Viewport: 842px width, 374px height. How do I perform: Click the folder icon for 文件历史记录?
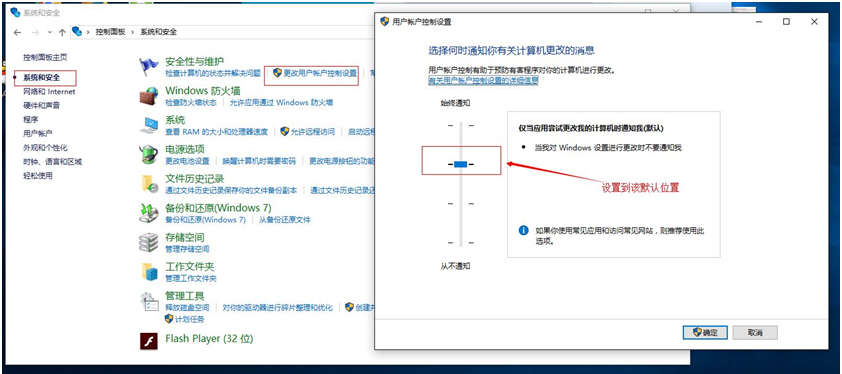click(149, 184)
